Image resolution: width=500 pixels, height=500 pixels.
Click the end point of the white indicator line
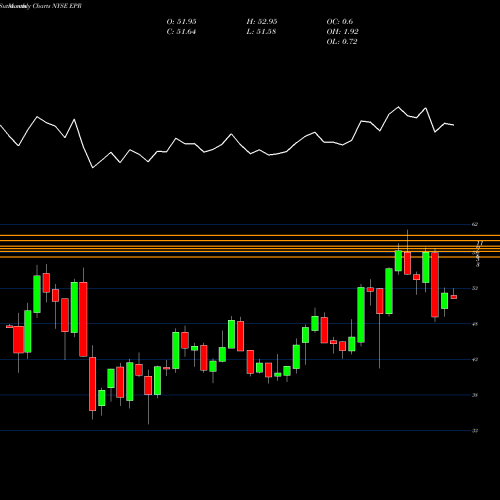tap(454, 125)
